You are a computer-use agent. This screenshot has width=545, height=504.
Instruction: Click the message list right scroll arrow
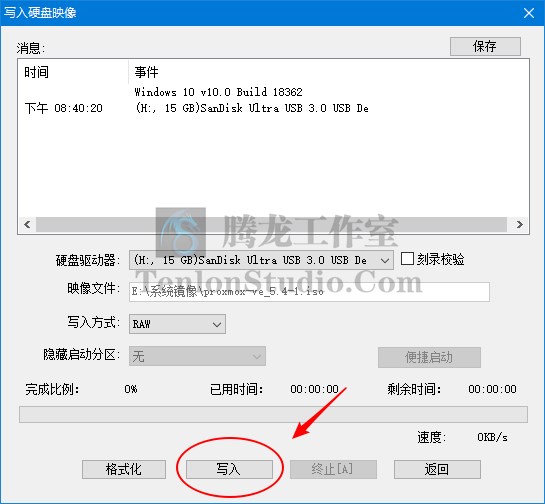520,224
